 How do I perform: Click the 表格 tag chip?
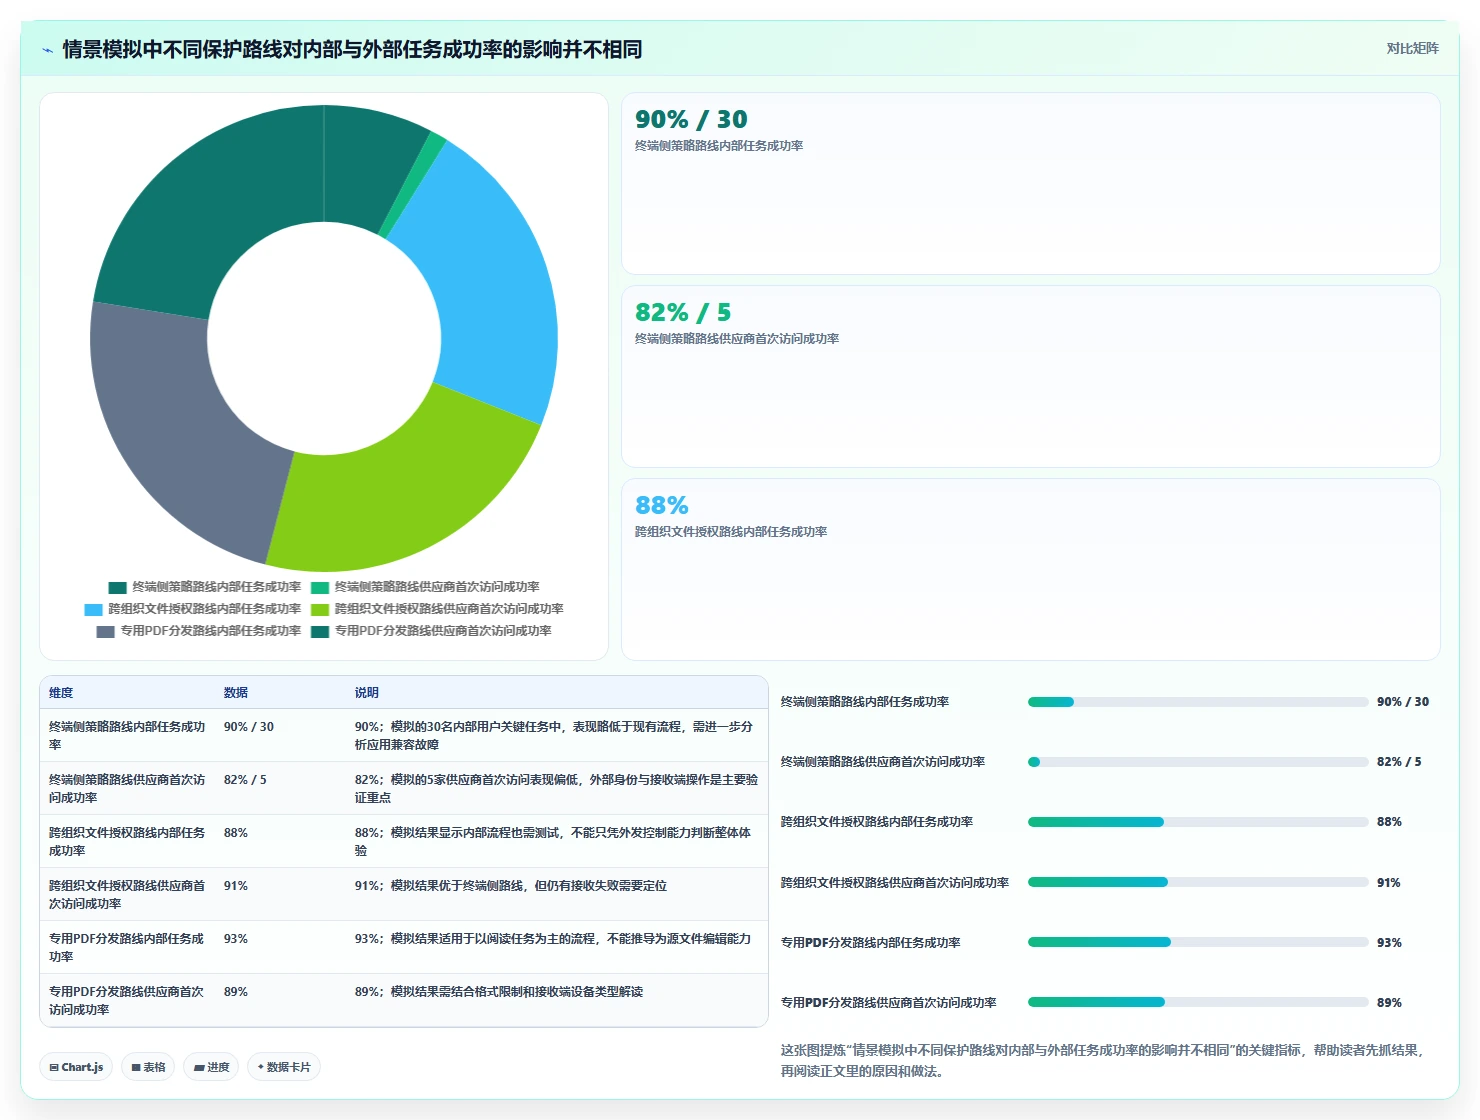[x=148, y=1067]
